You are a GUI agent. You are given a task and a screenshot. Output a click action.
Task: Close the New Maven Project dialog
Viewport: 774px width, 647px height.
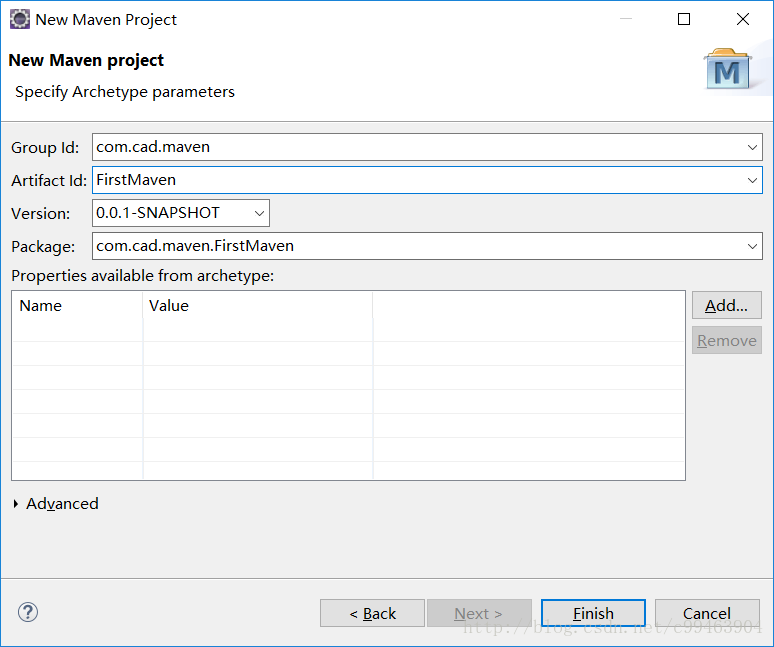click(742, 19)
